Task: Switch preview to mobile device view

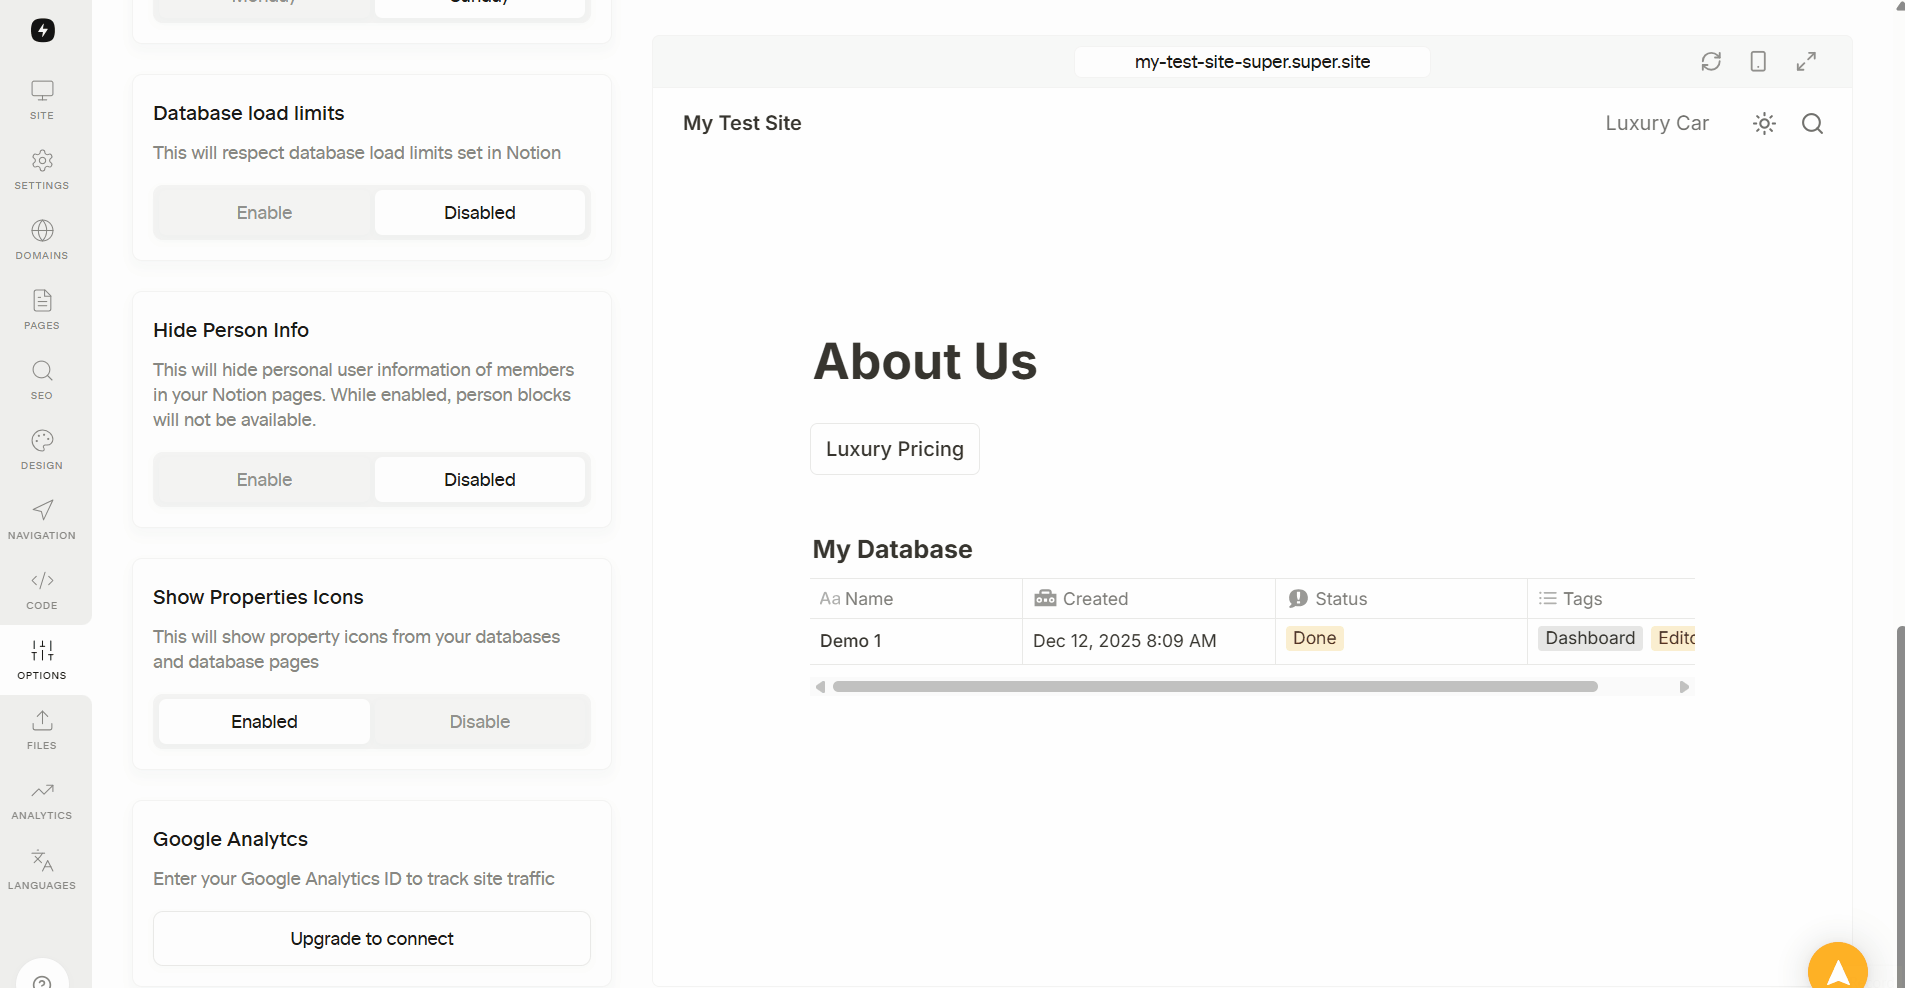Action: pyautogui.click(x=1758, y=61)
